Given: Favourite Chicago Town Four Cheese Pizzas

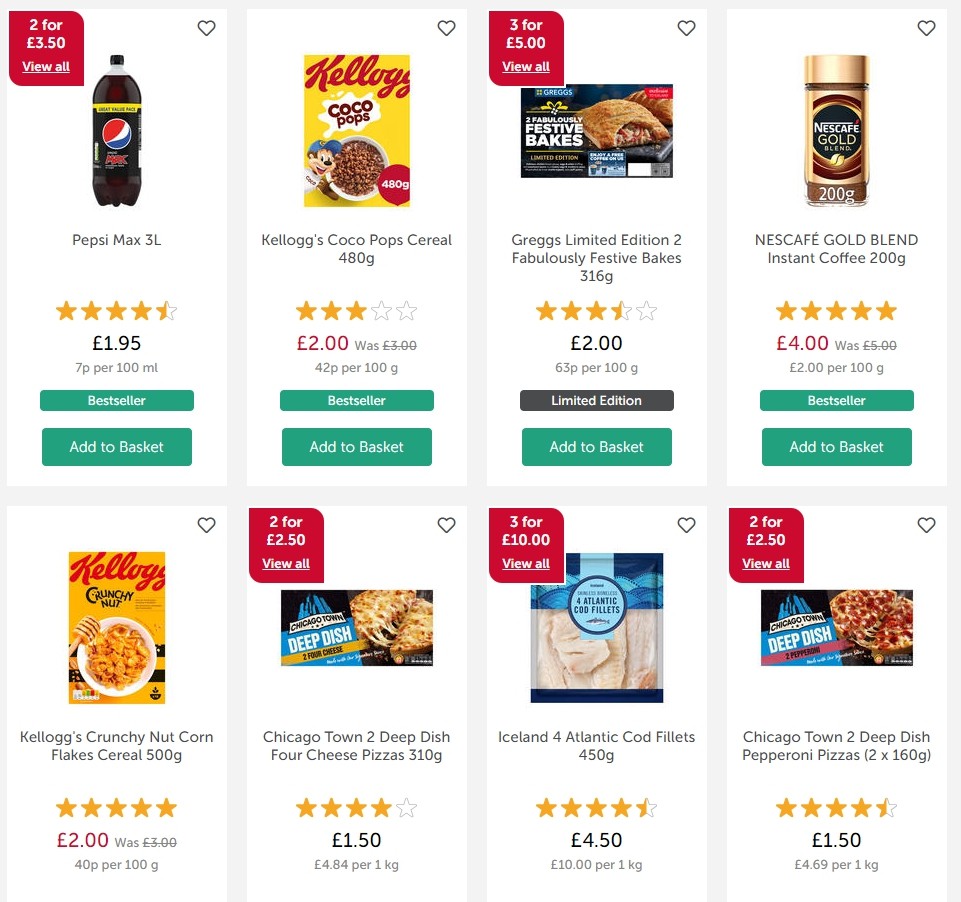Looking at the screenshot, I should pos(446,525).
